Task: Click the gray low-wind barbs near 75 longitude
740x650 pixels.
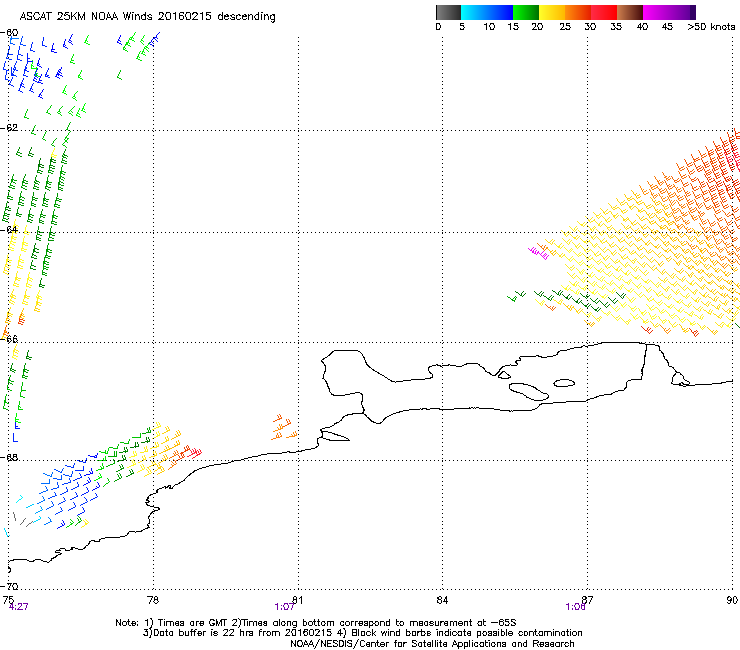Action: (23, 520)
